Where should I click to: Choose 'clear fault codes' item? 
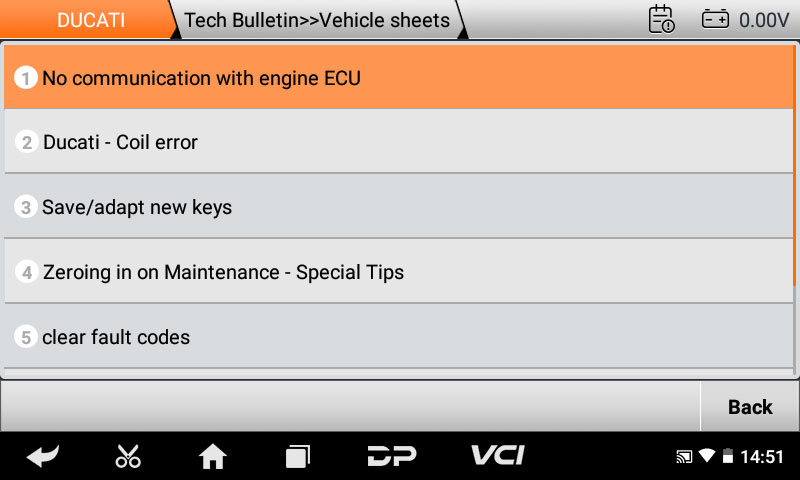point(398,337)
